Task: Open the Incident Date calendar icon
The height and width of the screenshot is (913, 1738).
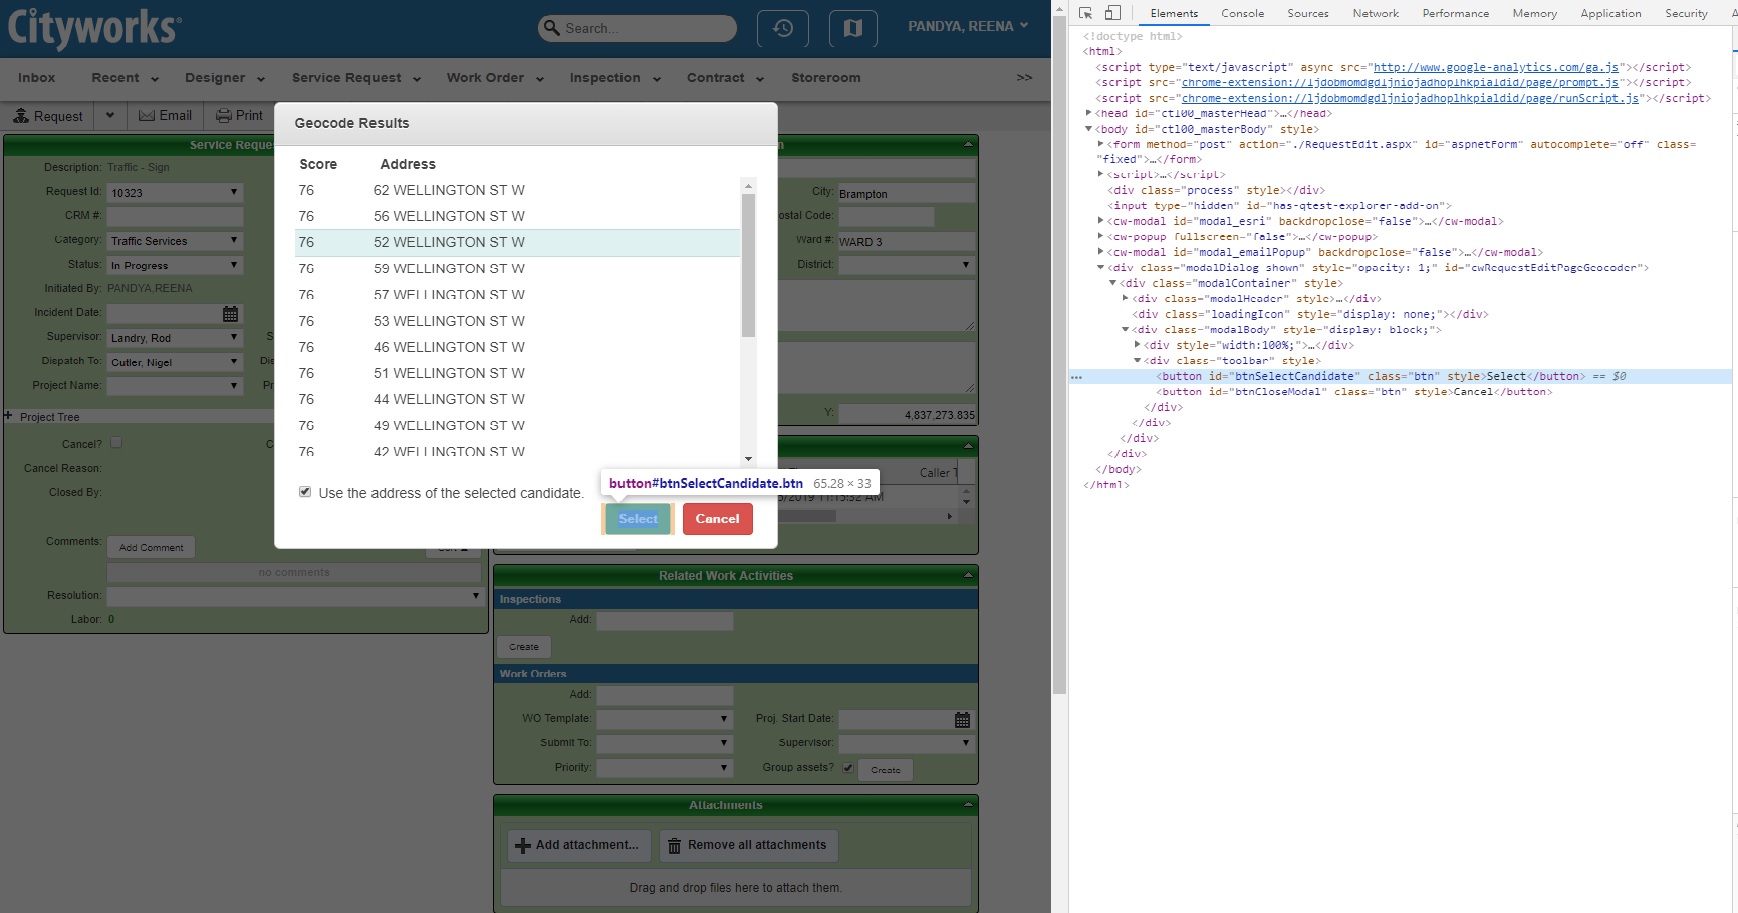Action: tap(230, 312)
